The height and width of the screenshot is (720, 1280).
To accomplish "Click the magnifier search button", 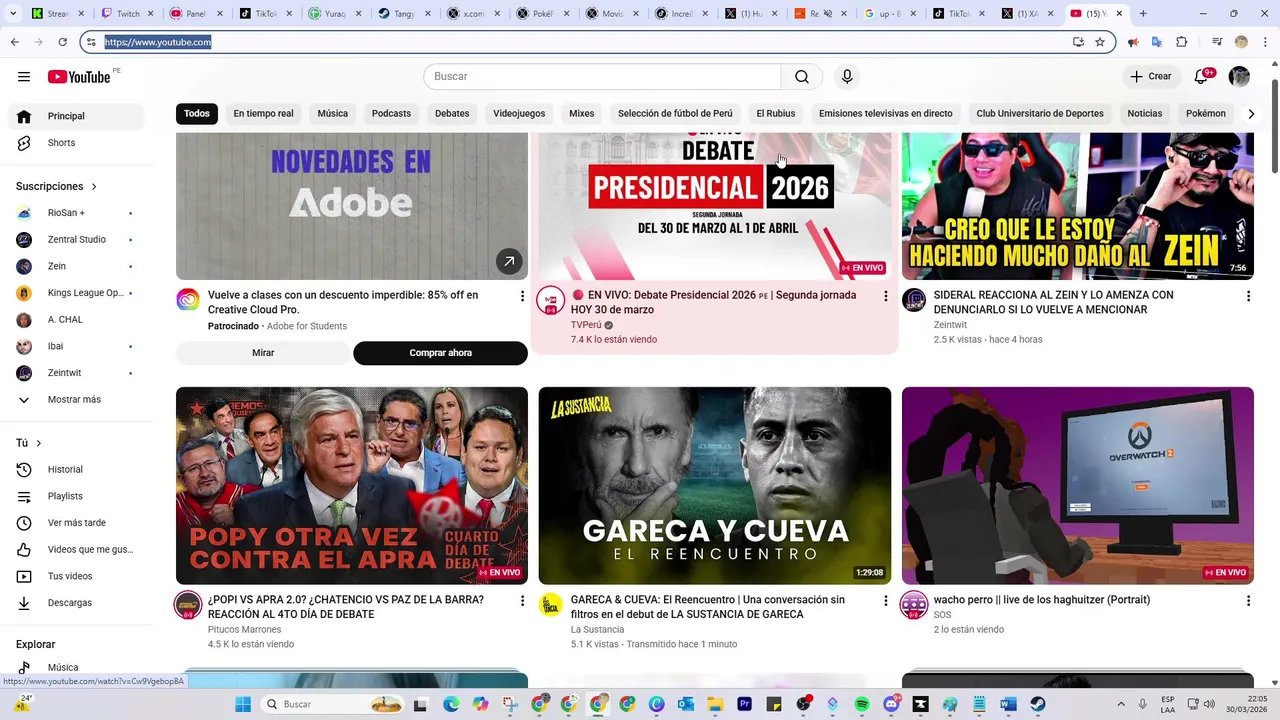I will point(802,77).
